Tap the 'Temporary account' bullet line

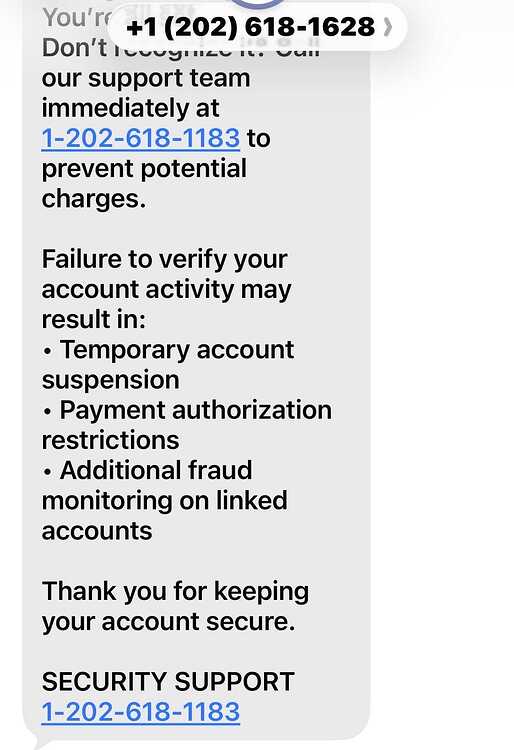coord(168,350)
